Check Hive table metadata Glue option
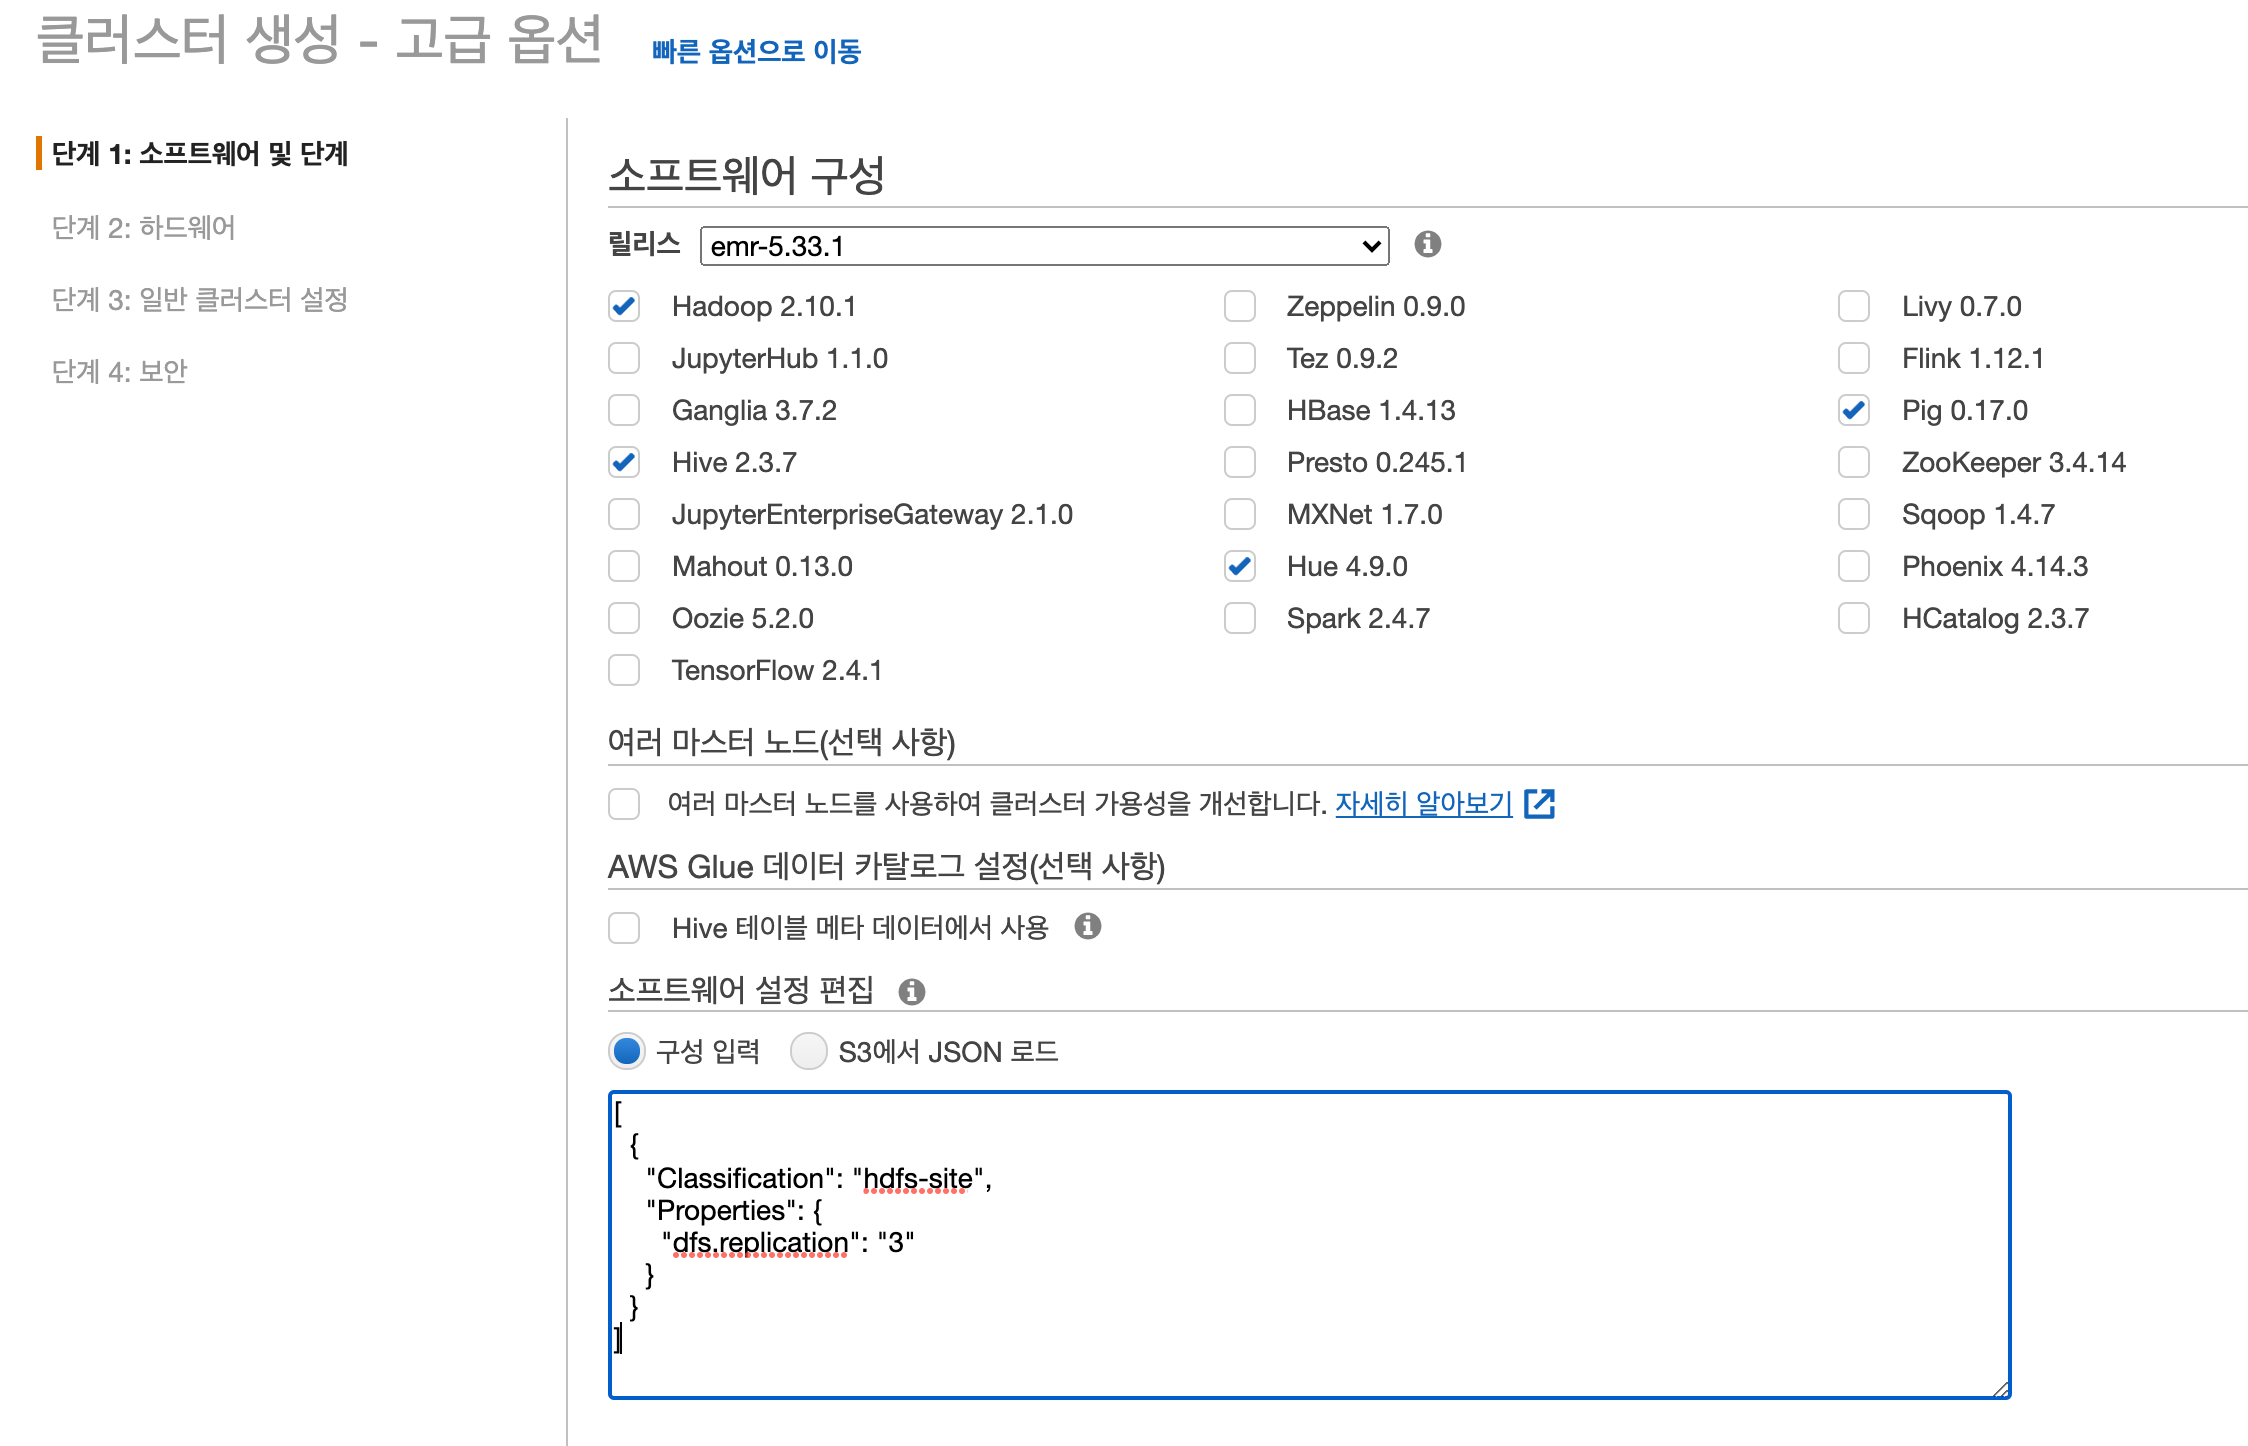 pyautogui.click(x=624, y=927)
